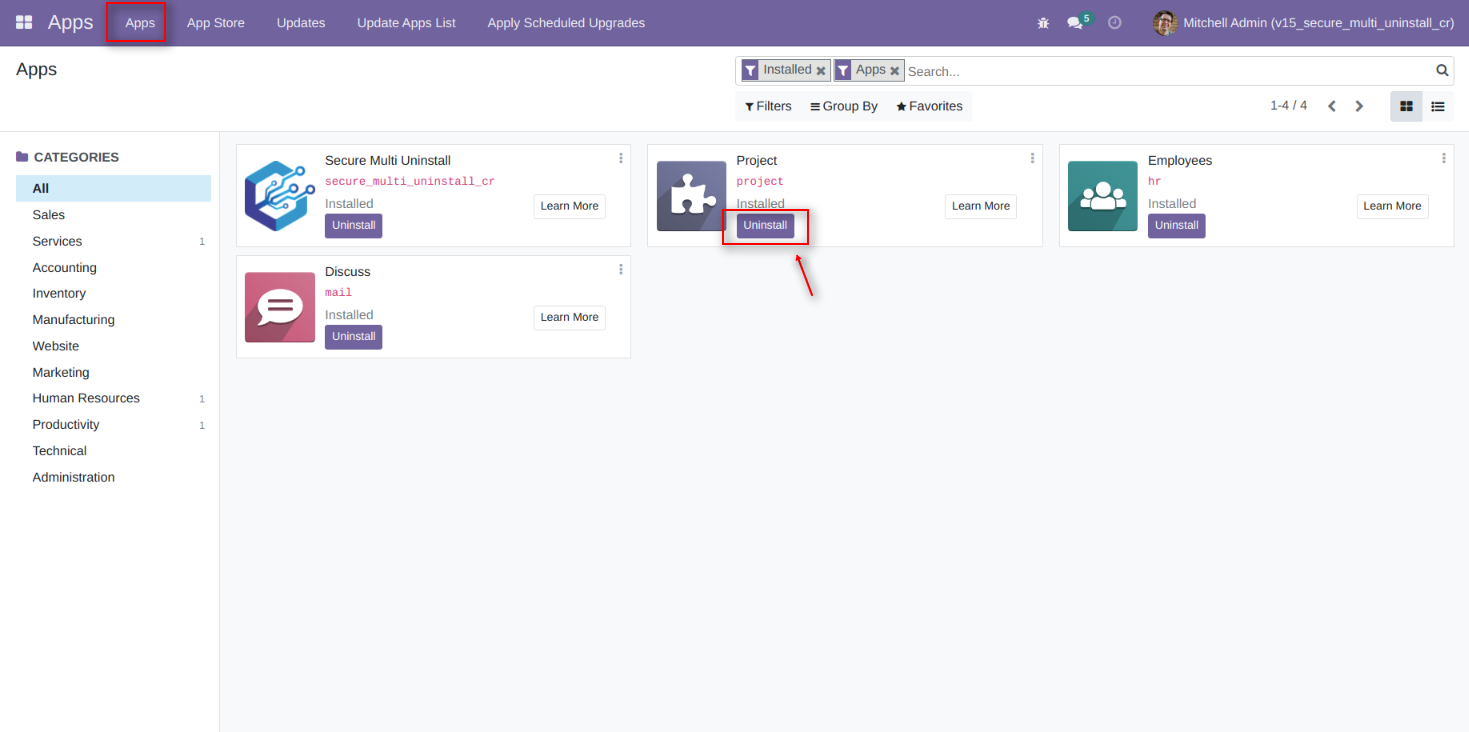Uninstall the Project app

pos(765,225)
